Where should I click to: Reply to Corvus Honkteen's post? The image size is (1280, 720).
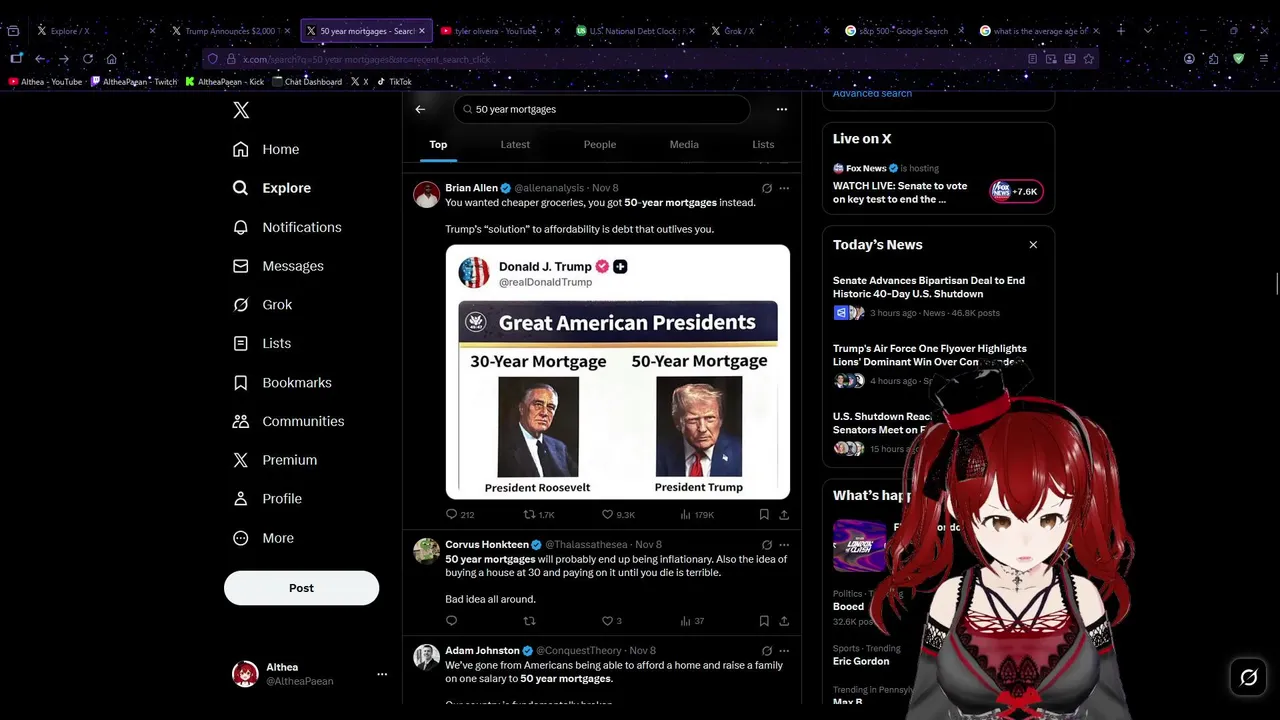click(x=451, y=621)
